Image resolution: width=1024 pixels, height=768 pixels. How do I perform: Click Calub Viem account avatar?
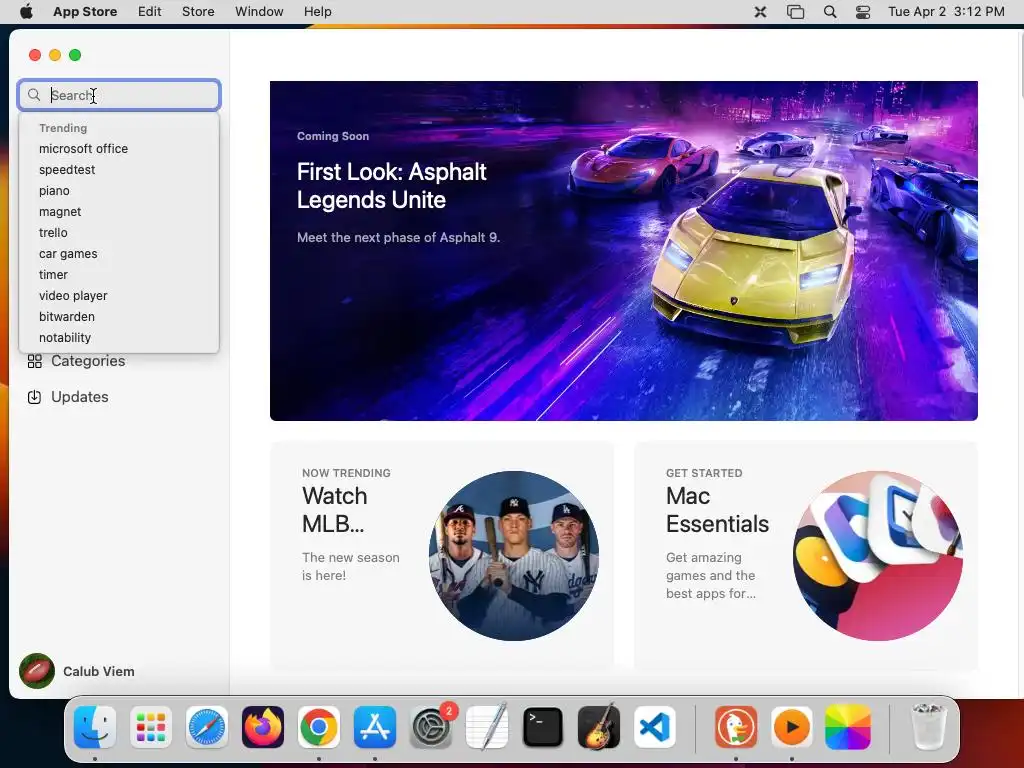(37, 671)
